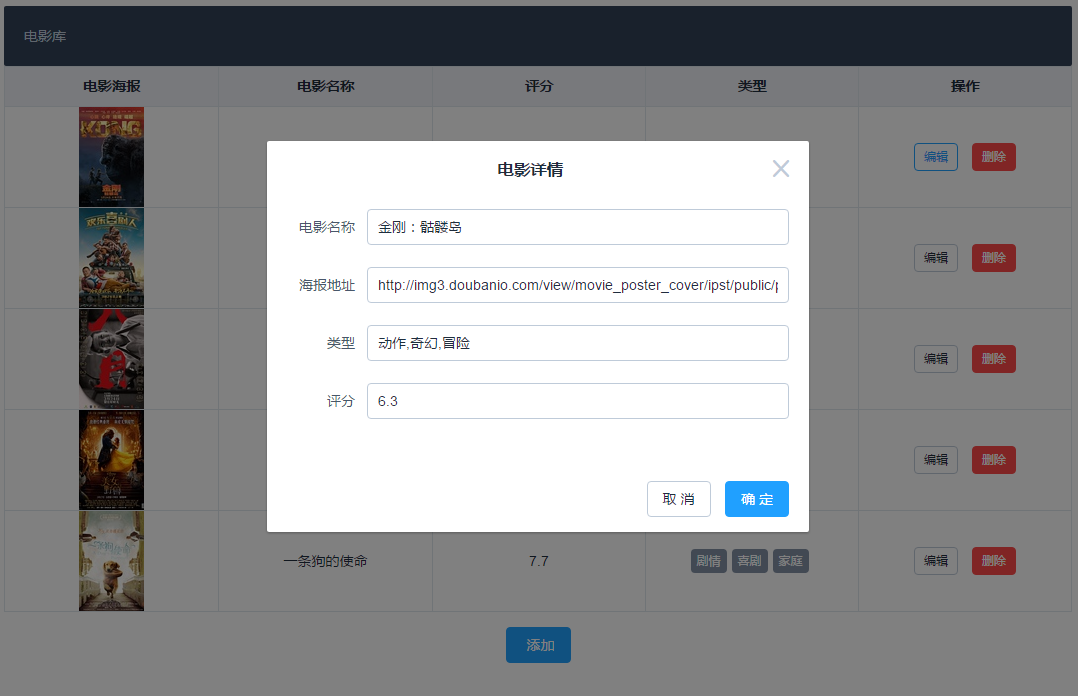Click the 类型 input with 动作,奇幻,冒险
Viewport: 1078px width, 696px height.
pyautogui.click(x=578, y=342)
